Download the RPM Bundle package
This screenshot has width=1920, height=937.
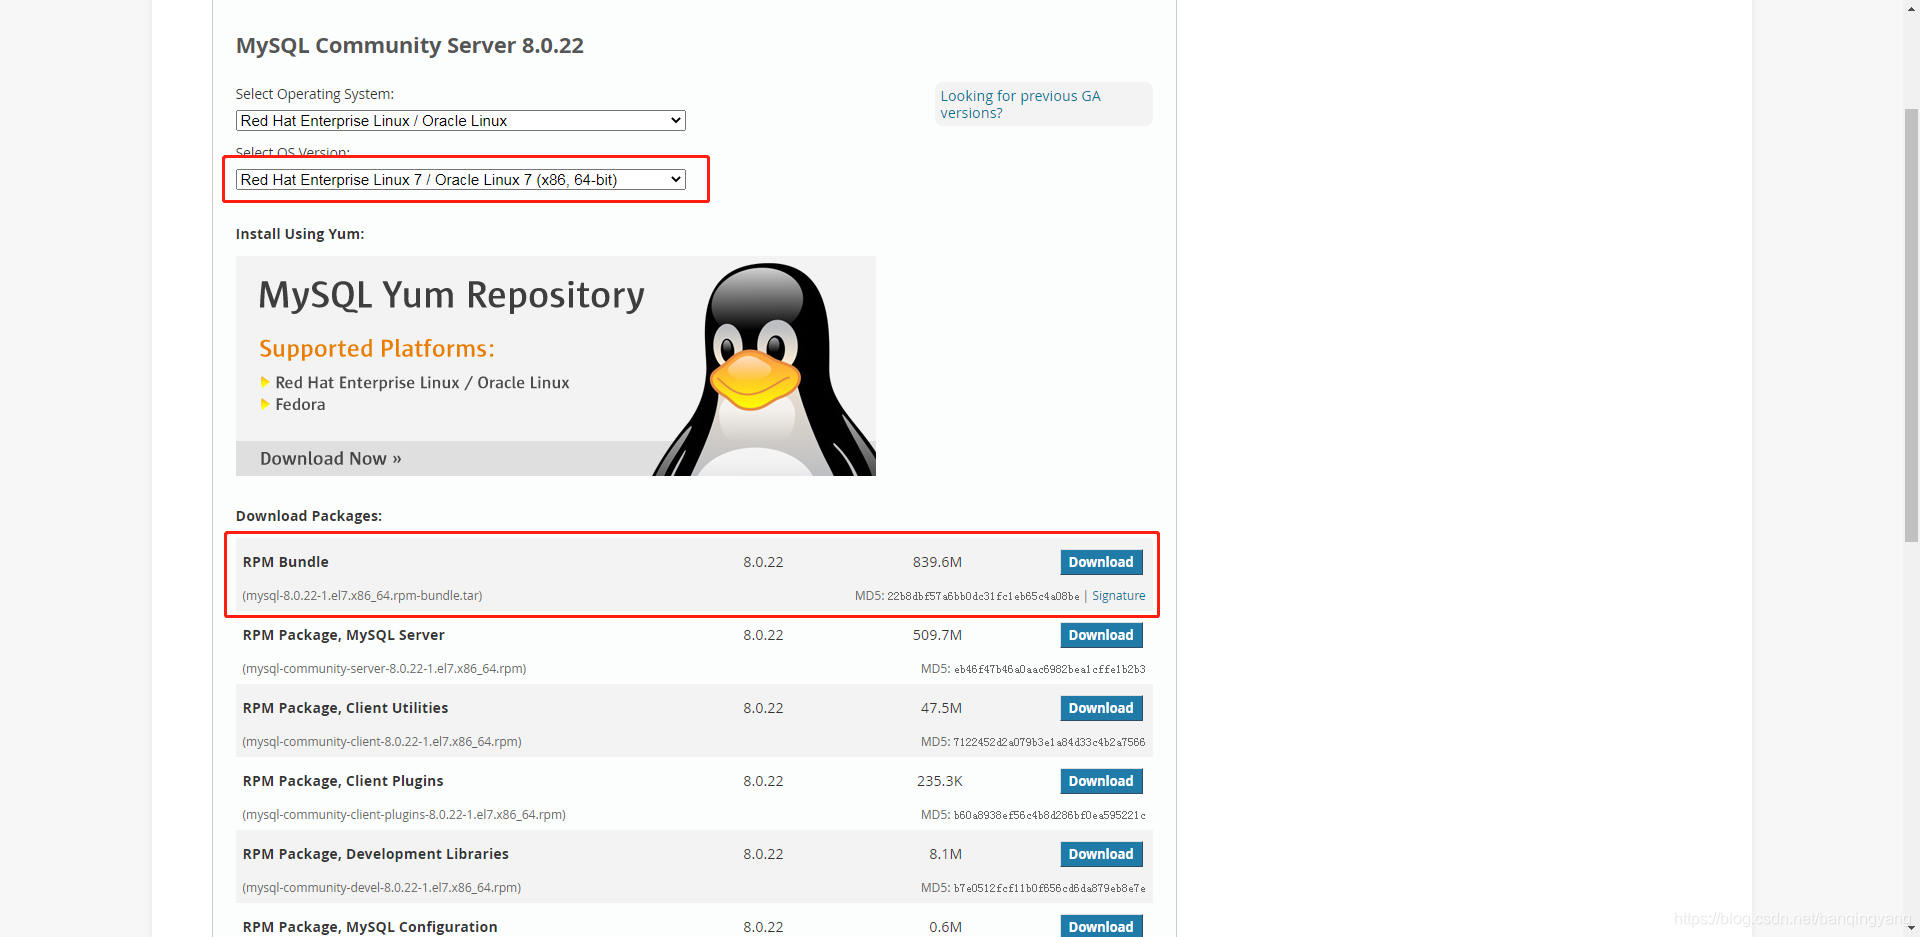click(1101, 562)
